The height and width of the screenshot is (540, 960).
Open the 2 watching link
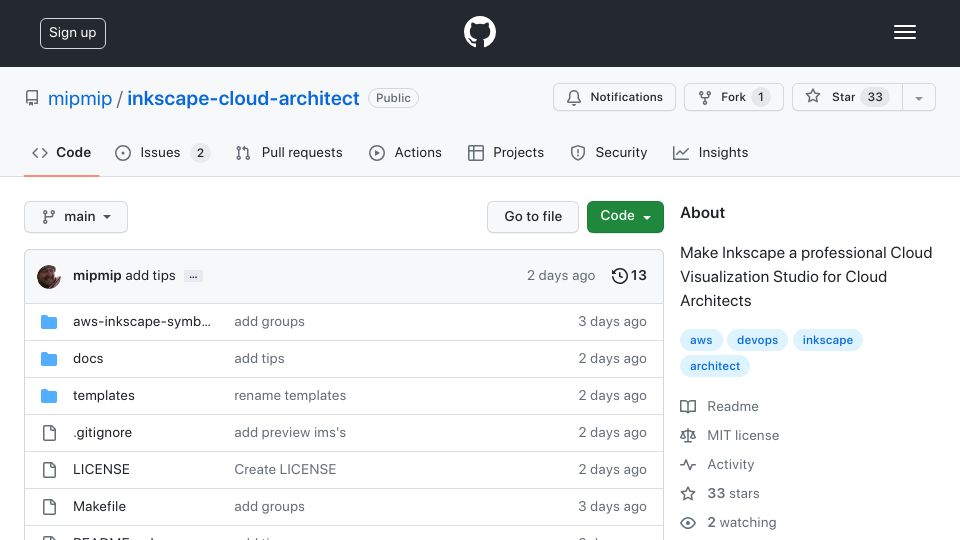tap(741, 523)
